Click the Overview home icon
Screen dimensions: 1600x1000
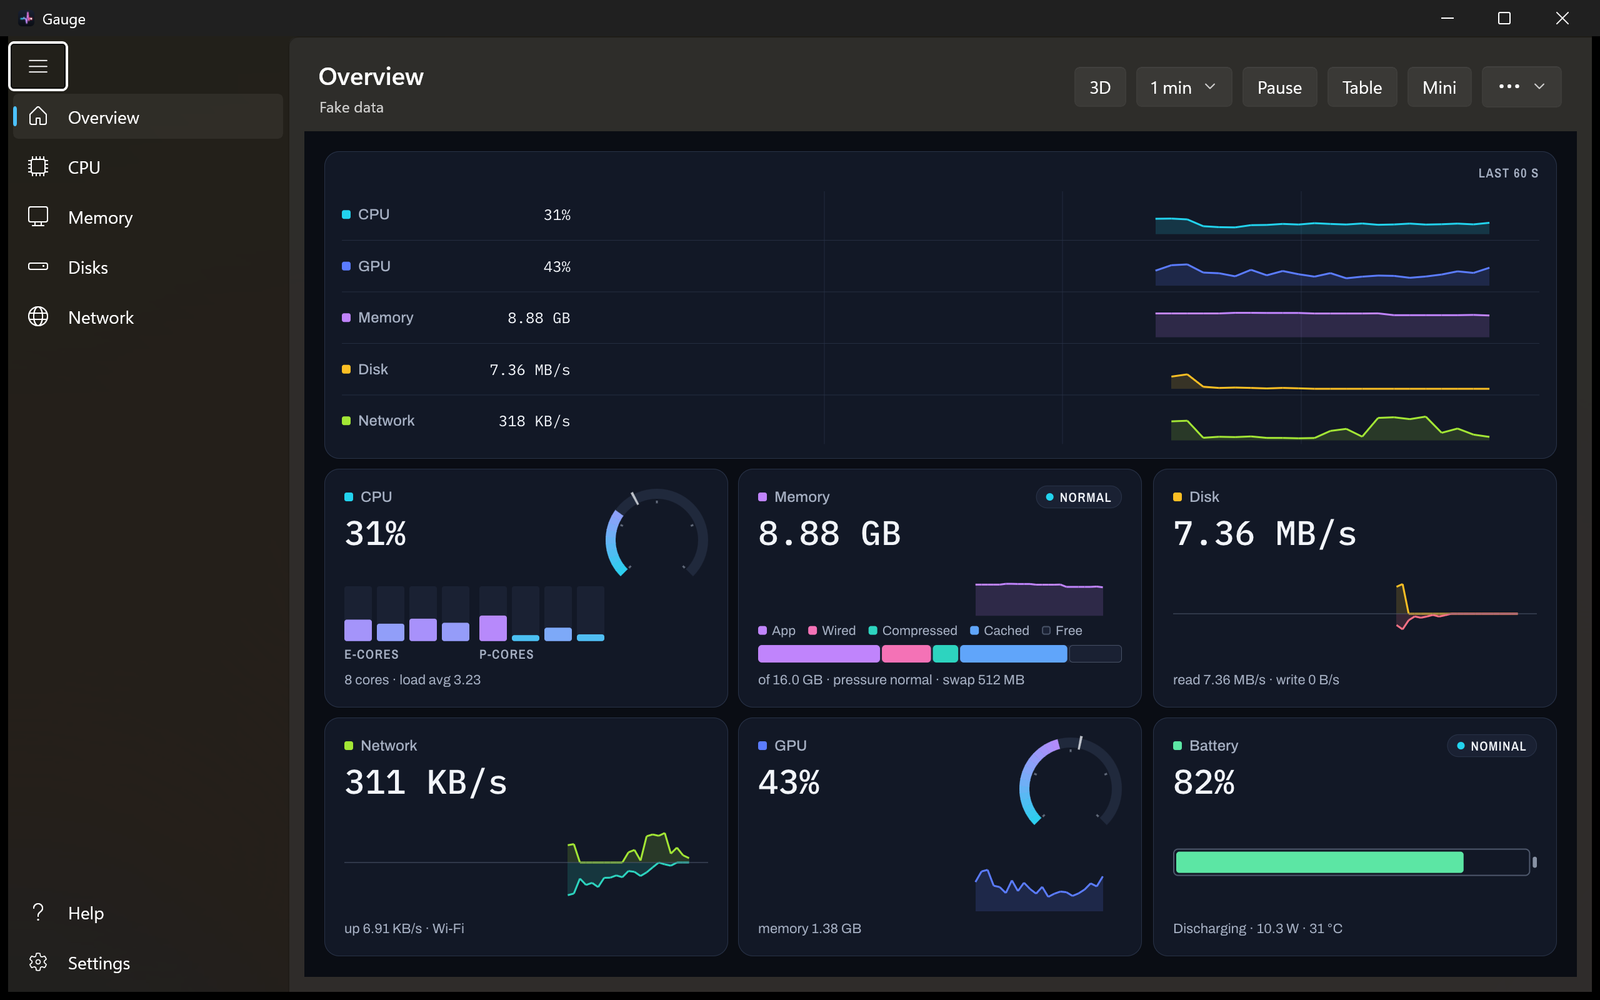click(38, 116)
